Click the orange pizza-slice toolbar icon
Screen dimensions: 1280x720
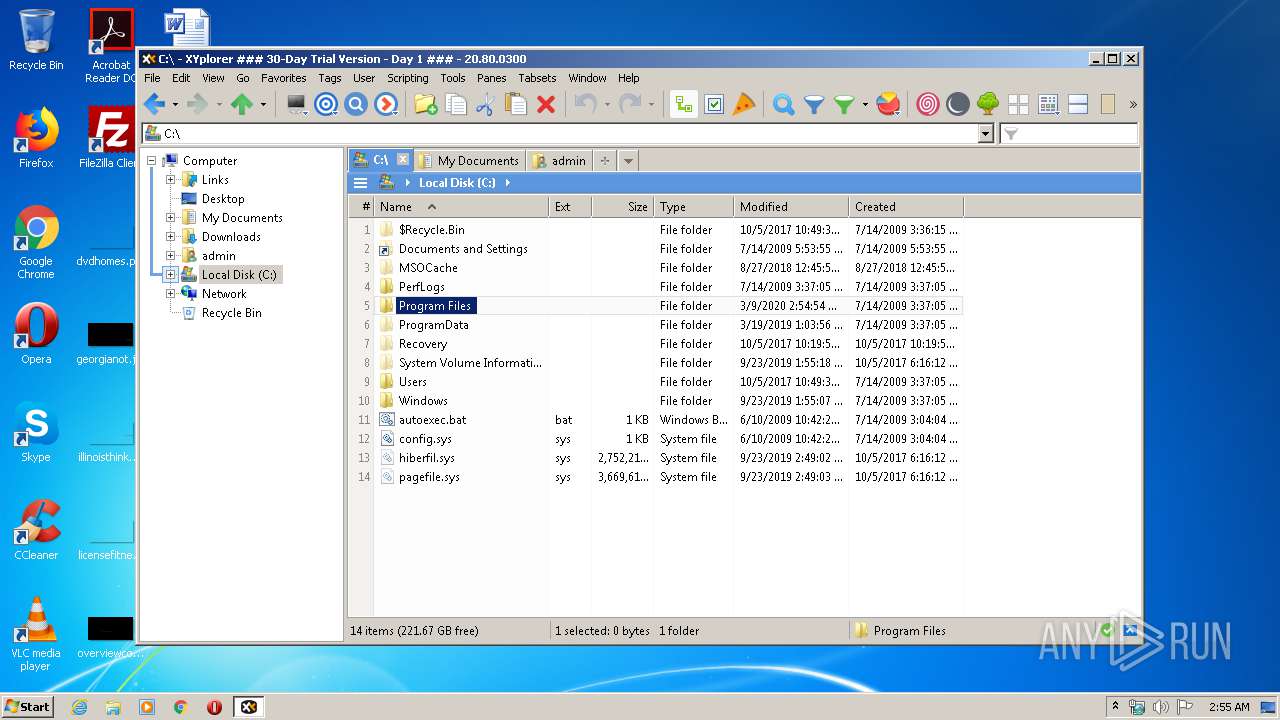[744, 104]
